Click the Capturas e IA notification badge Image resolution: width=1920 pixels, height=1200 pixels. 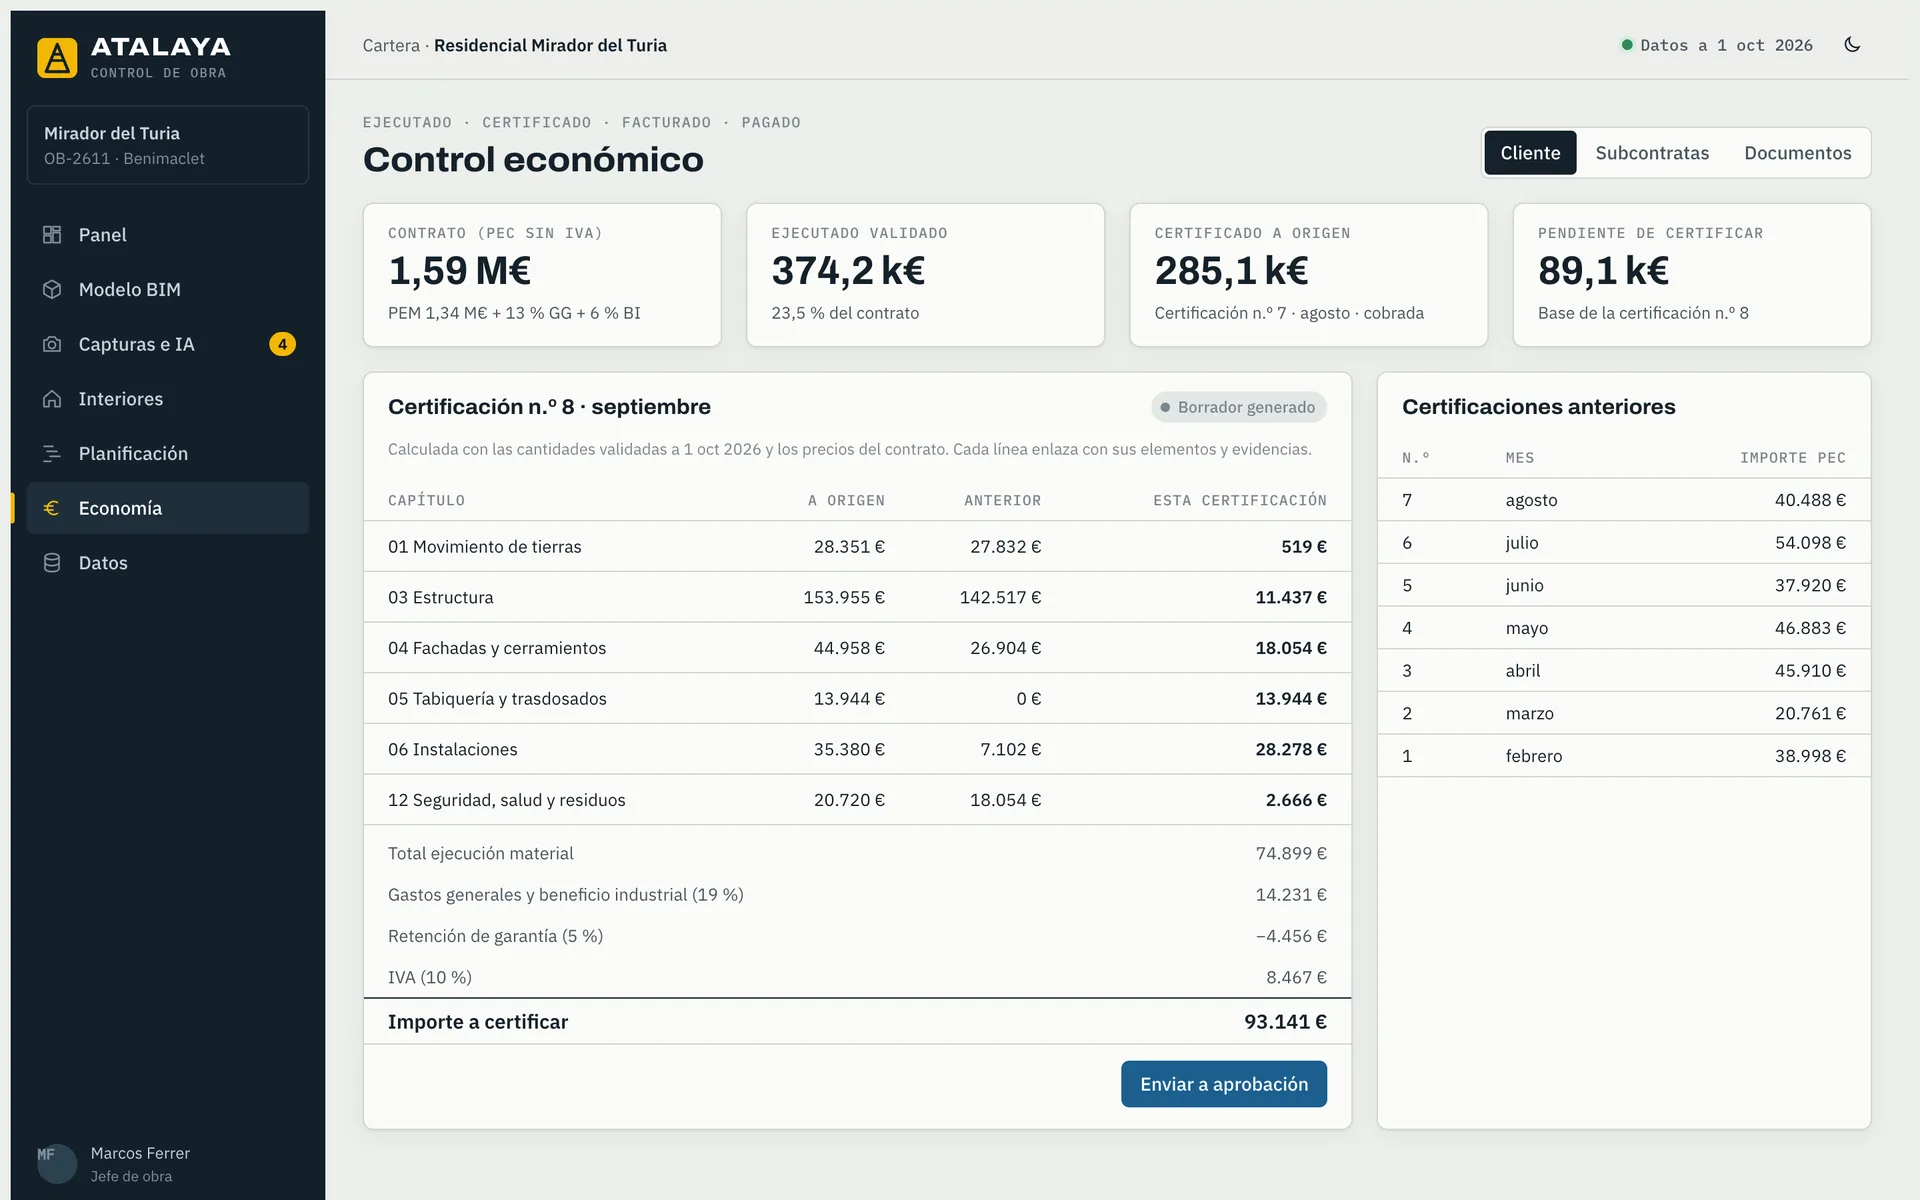(282, 344)
